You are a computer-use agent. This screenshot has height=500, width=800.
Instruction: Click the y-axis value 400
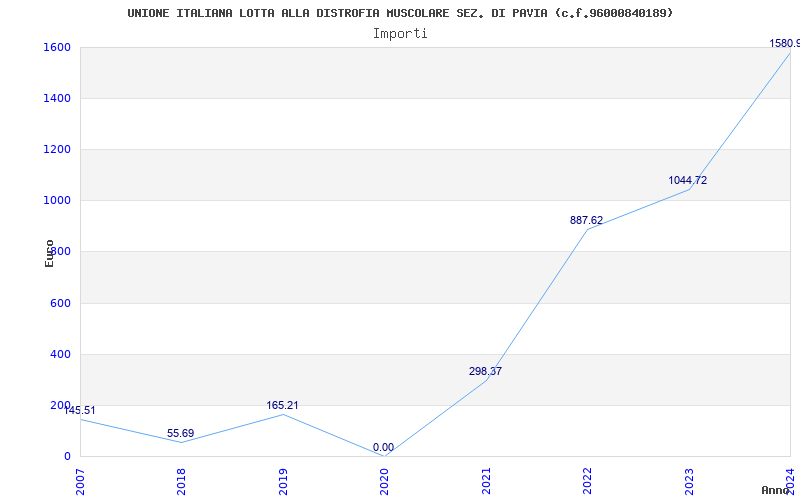point(60,354)
